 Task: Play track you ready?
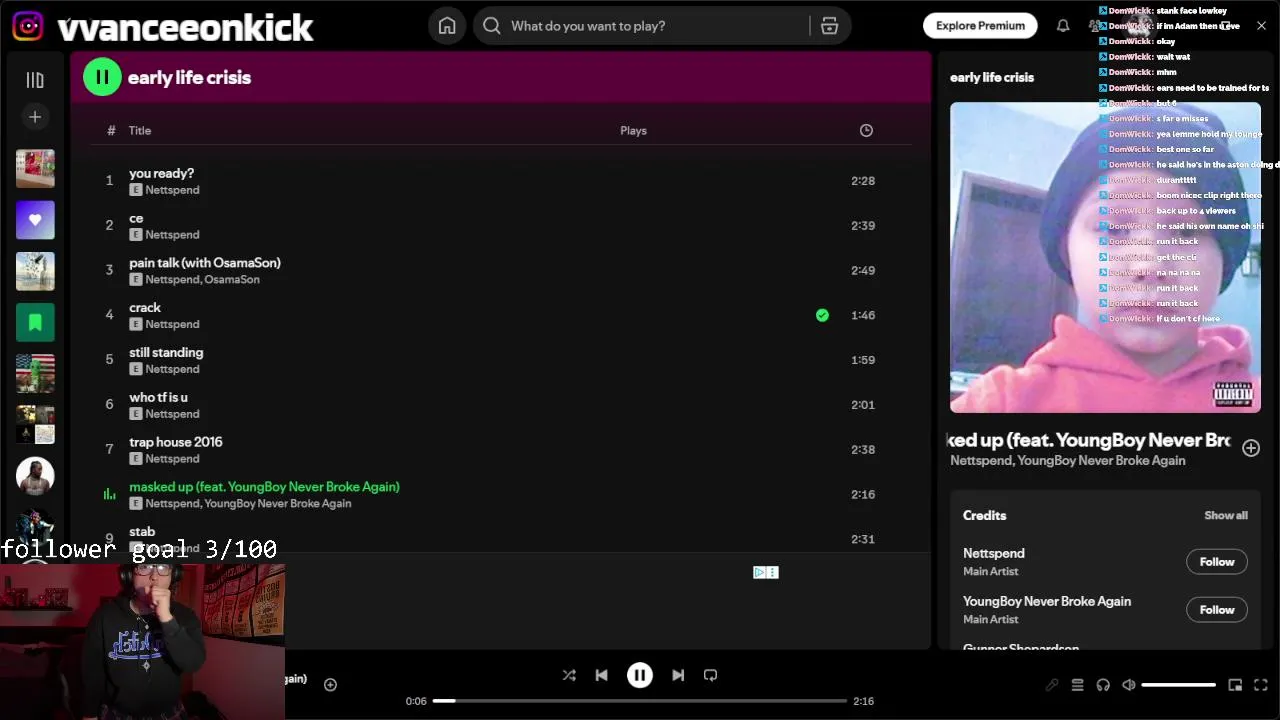point(161,173)
